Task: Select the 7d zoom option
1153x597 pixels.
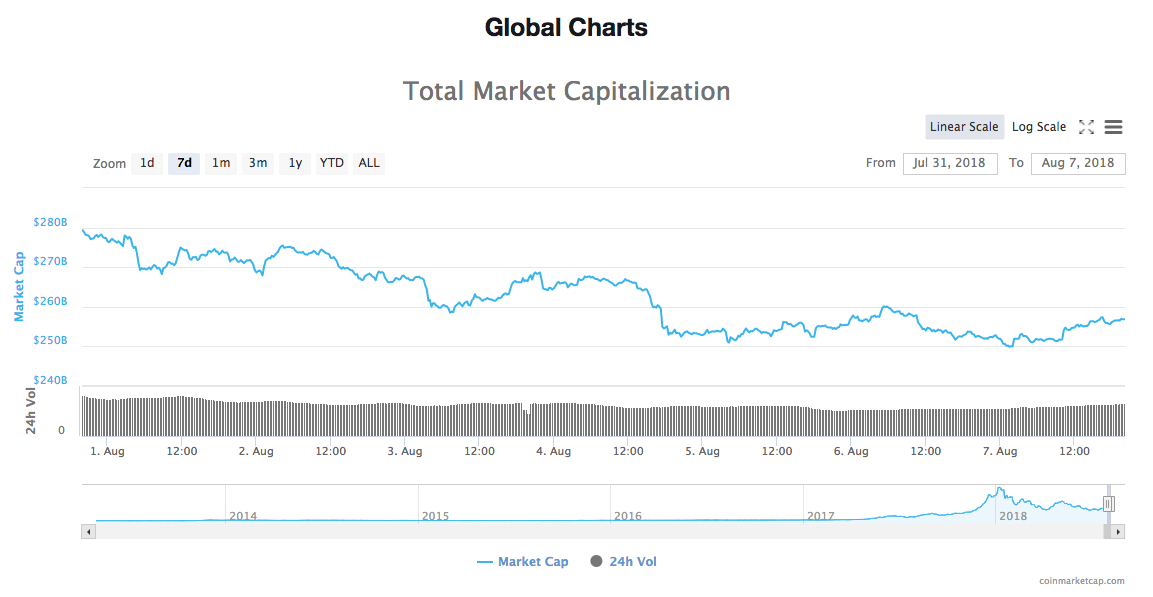Action: [184, 163]
